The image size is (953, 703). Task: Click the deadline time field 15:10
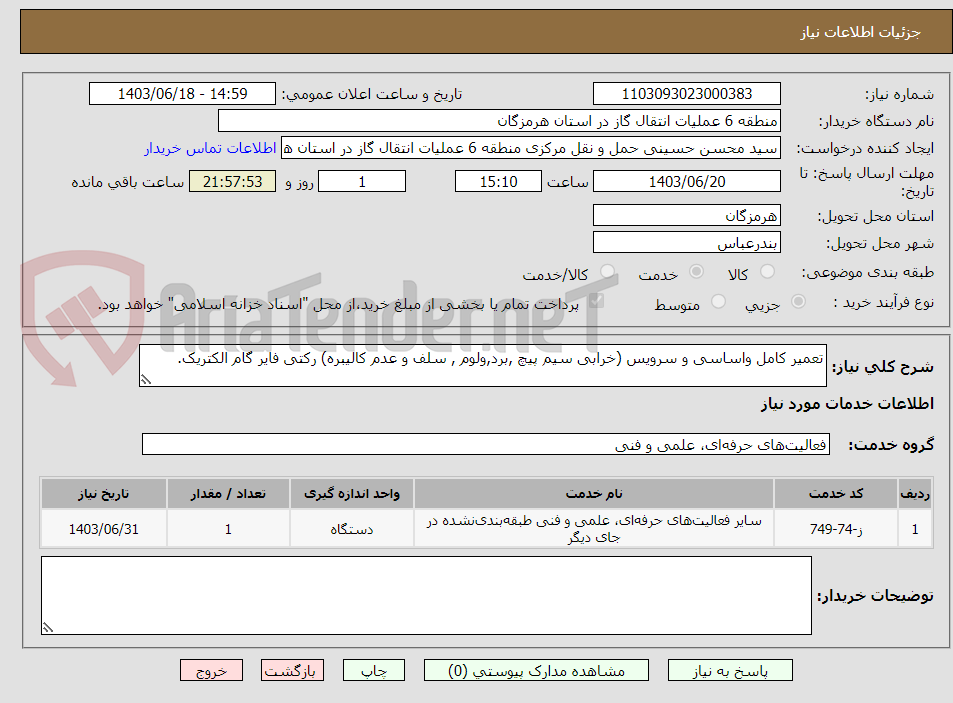498,181
